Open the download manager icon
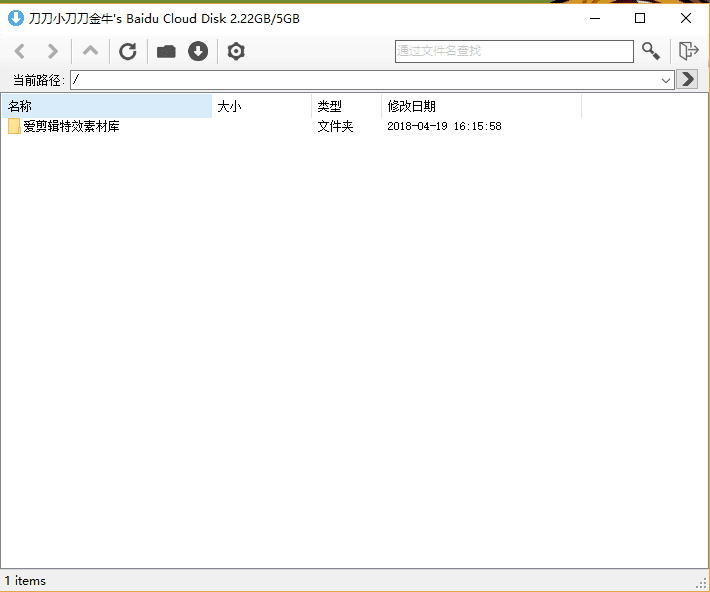 [198, 51]
